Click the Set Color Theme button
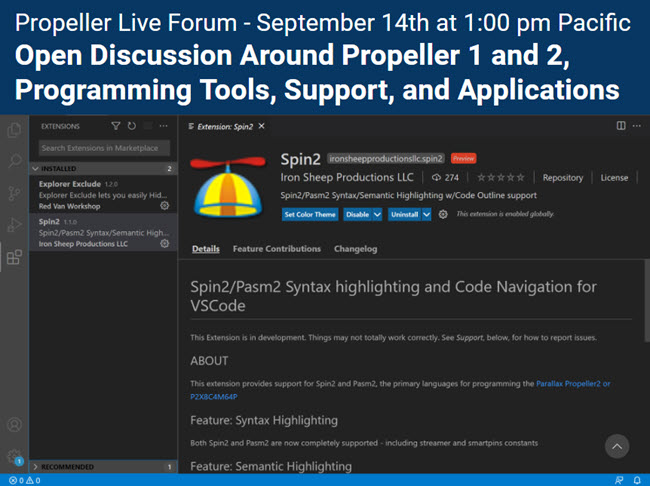This screenshot has height=486, width=650. click(x=309, y=214)
